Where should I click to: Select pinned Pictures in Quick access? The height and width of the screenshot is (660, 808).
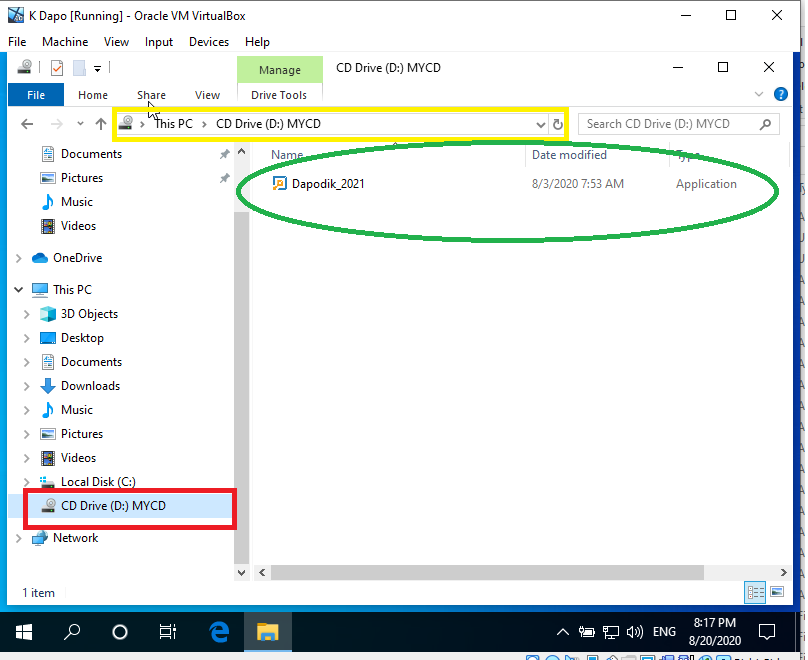(x=82, y=178)
